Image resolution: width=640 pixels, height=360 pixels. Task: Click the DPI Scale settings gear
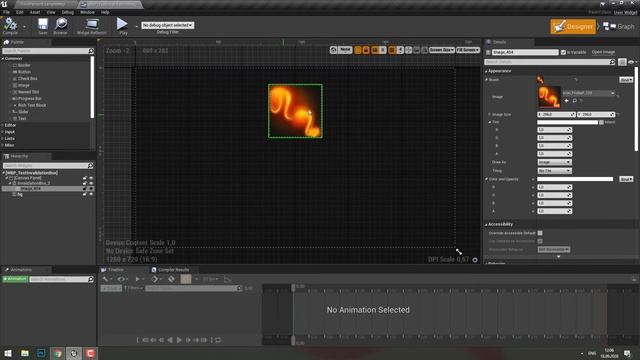click(475, 260)
